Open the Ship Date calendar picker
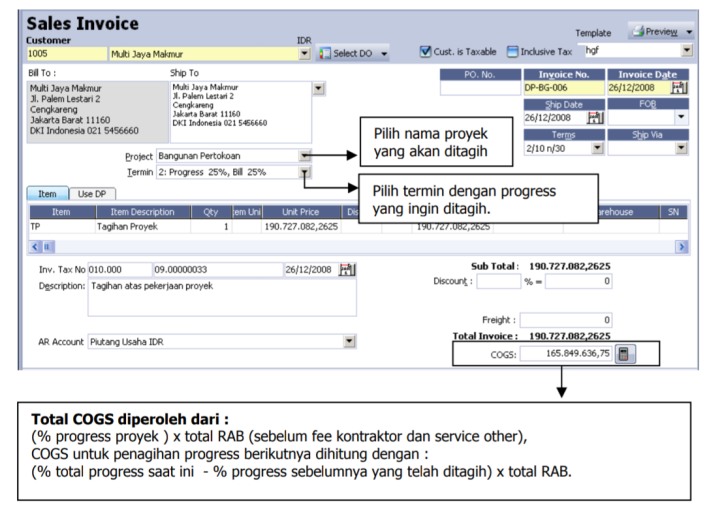The height and width of the screenshot is (512, 705). pyautogui.click(x=595, y=118)
